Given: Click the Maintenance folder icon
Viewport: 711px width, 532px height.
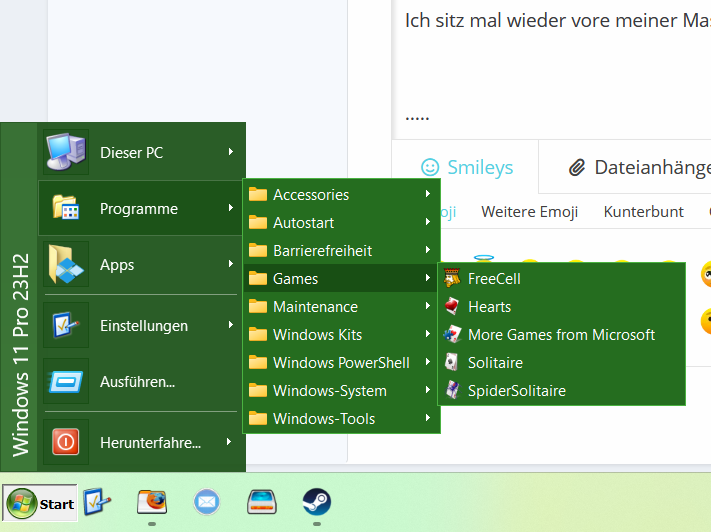Looking at the screenshot, I should pyautogui.click(x=258, y=306).
